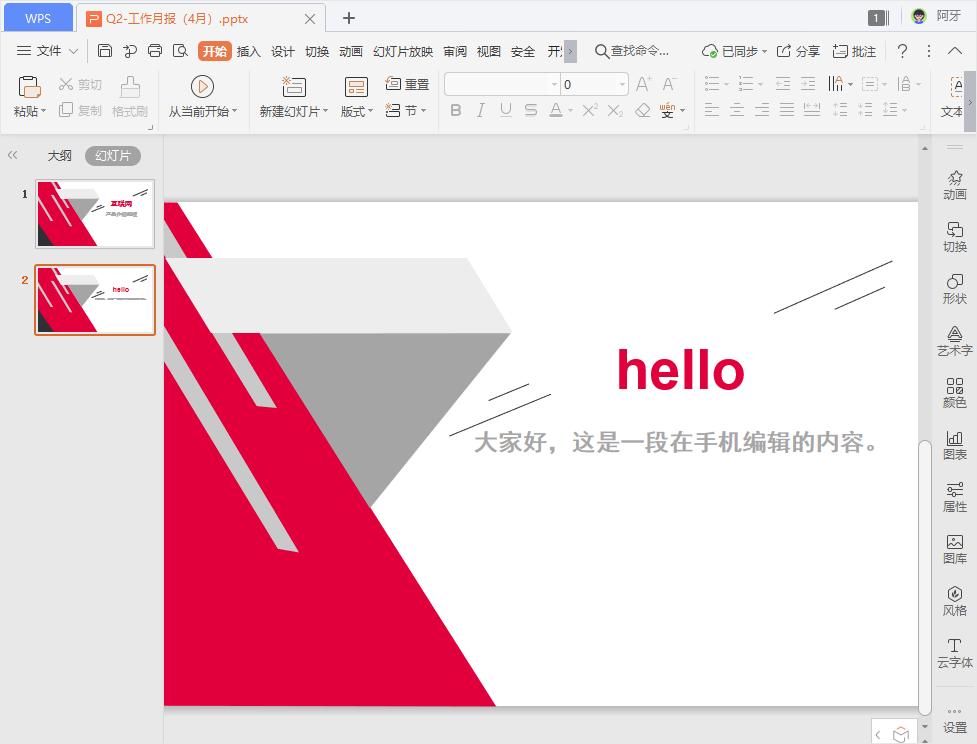Open the Transition (切换) sidebar panel

click(954, 237)
